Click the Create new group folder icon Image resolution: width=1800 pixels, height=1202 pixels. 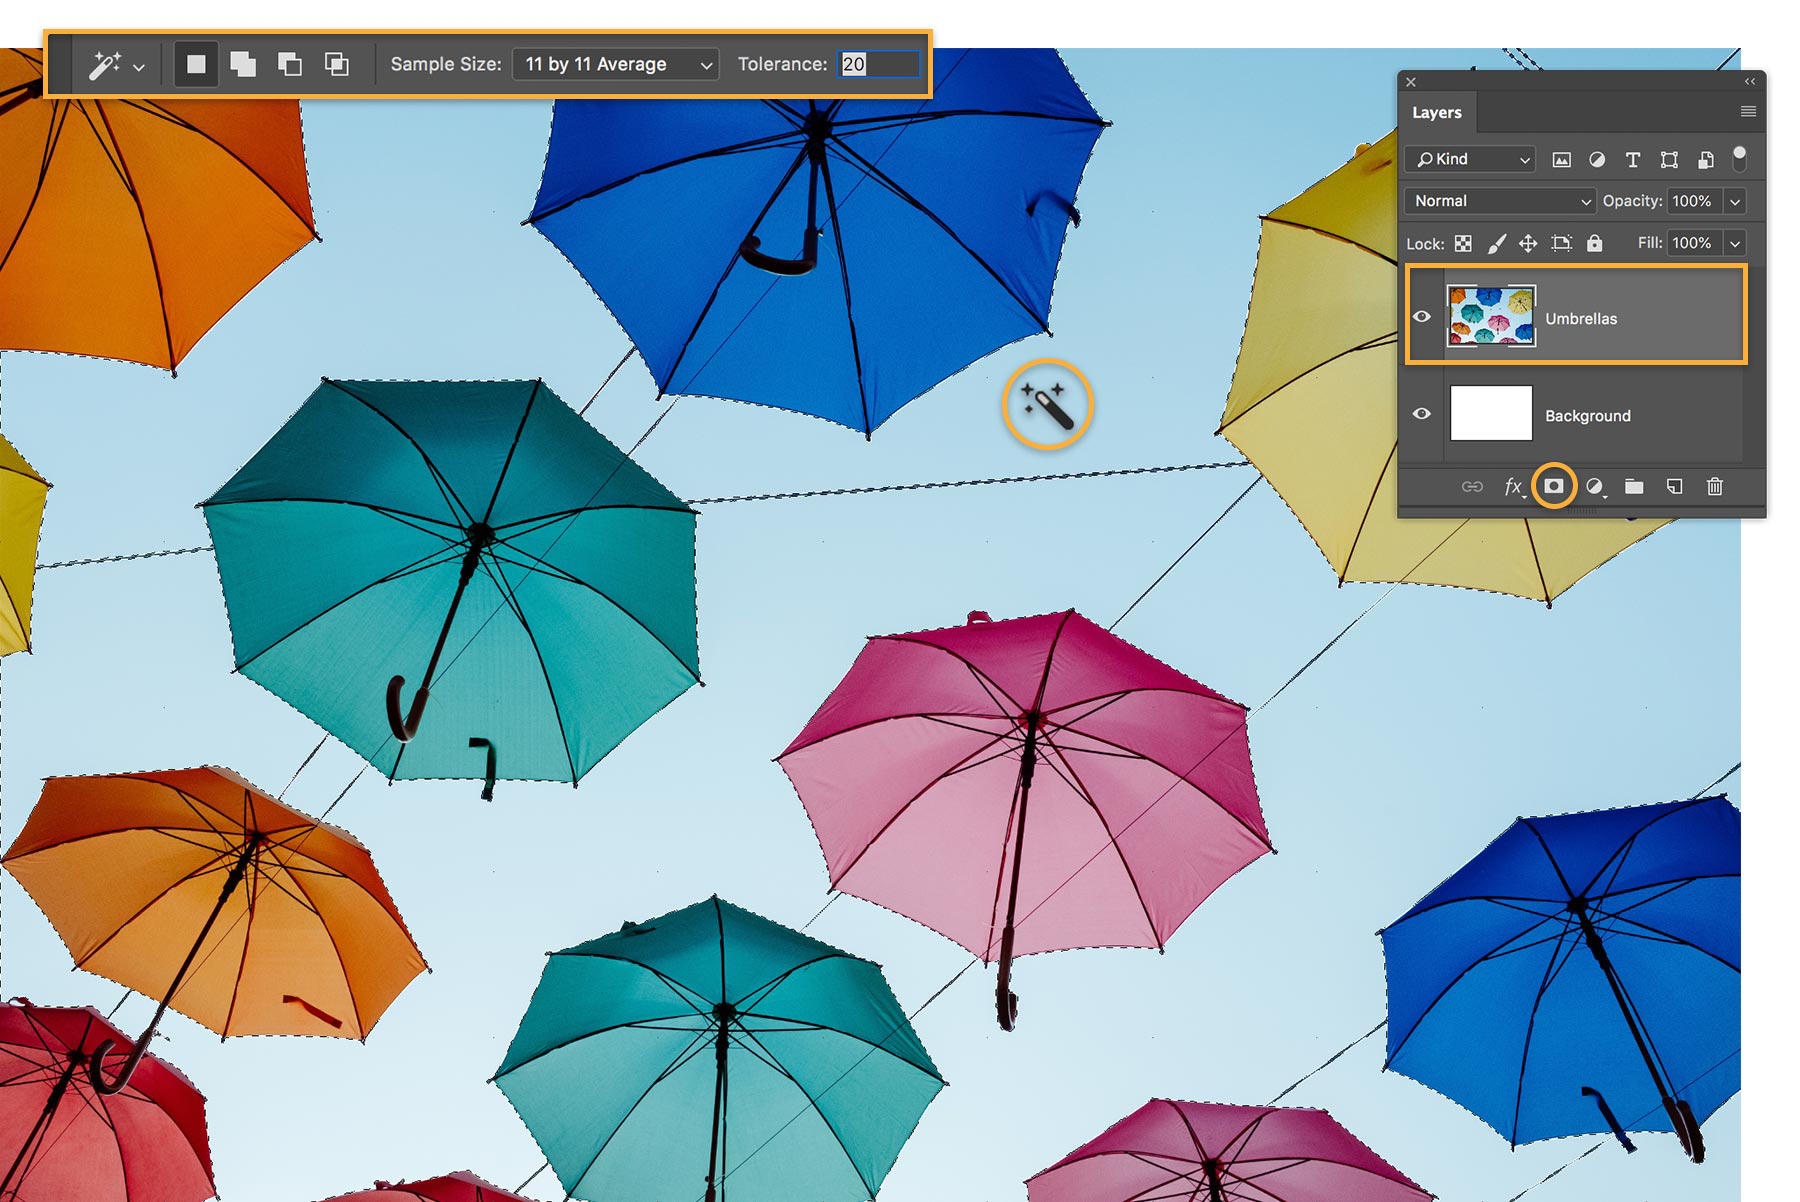tap(1636, 487)
